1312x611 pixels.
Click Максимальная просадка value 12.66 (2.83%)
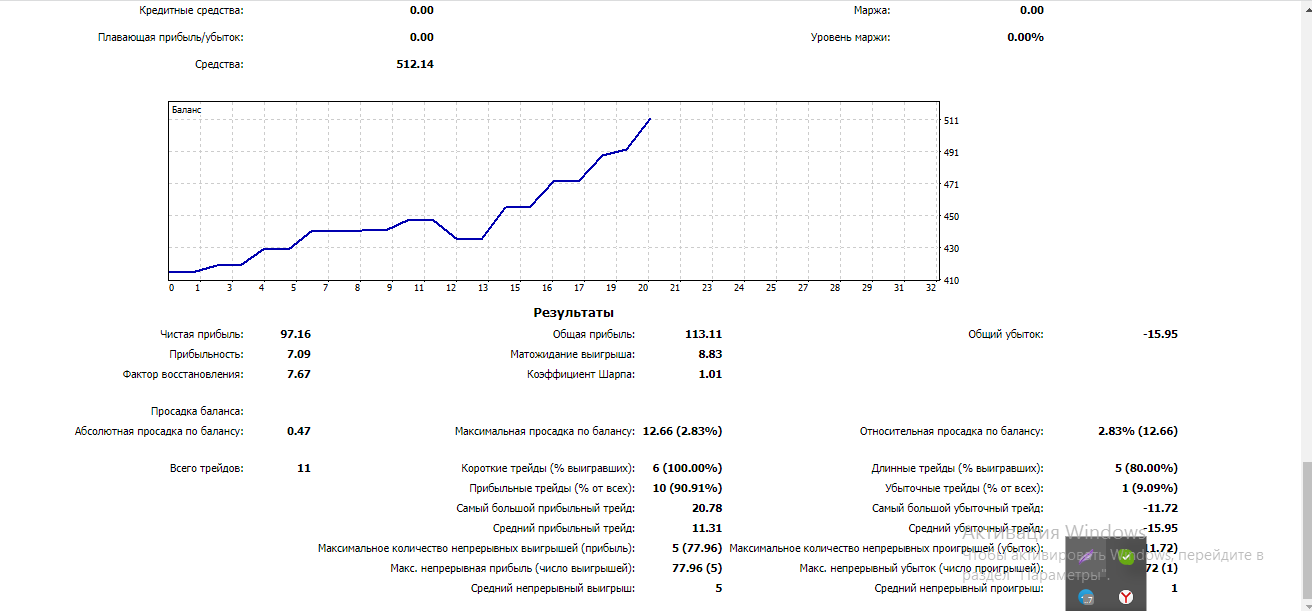(682, 432)
